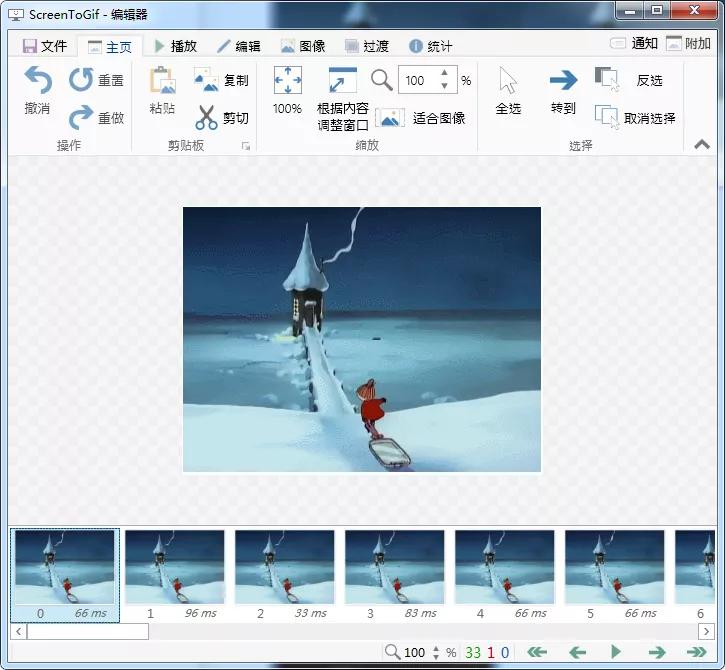Screen dimensions: 725x670
Task: Expand 剪贴板 group launcher arrow
Action: [x=245, y=146]
